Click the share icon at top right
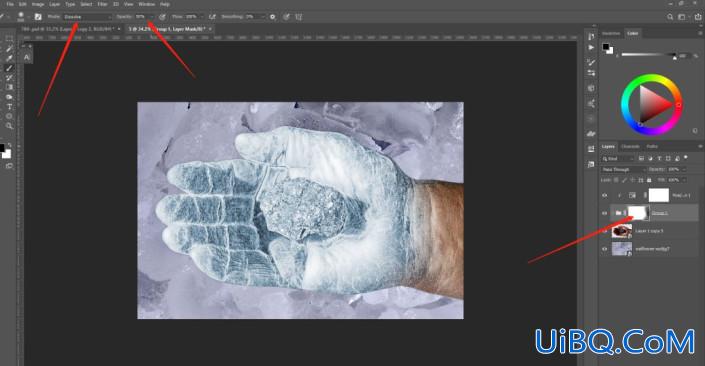 pos(698,17)
